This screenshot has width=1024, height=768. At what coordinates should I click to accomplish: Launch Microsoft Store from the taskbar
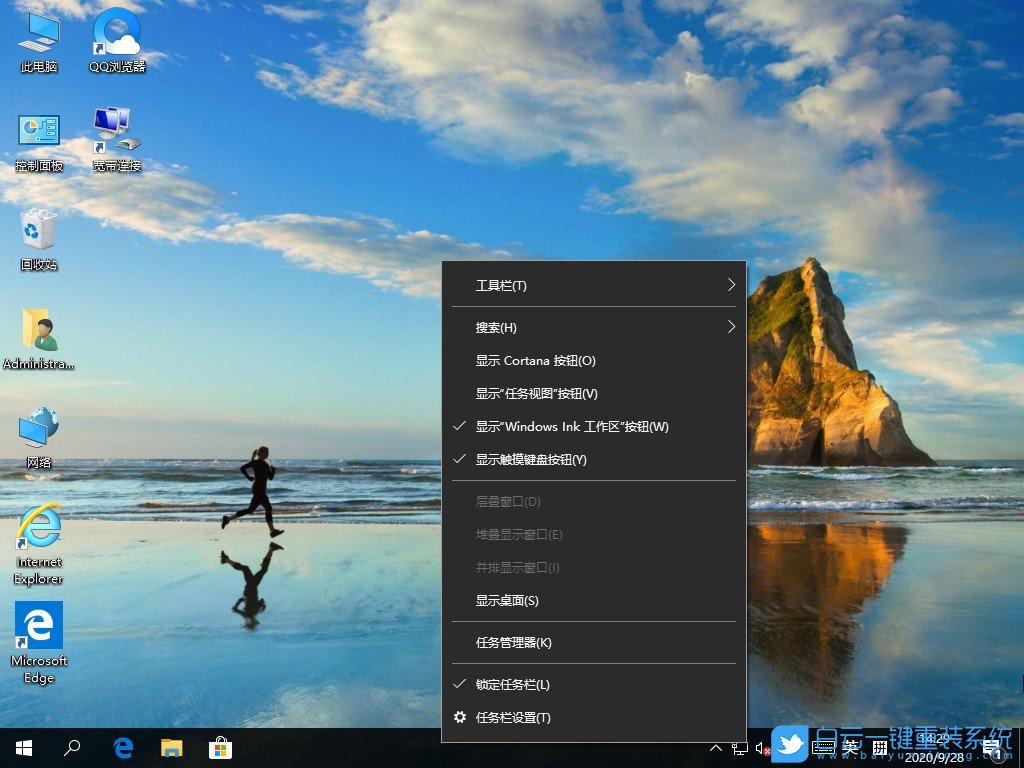220,748
